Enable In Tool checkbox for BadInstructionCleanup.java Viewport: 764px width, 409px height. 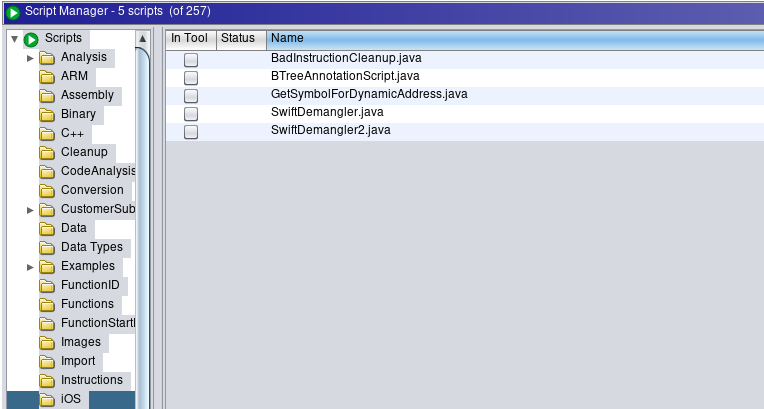pyautogui.click(x=191, y=59)
